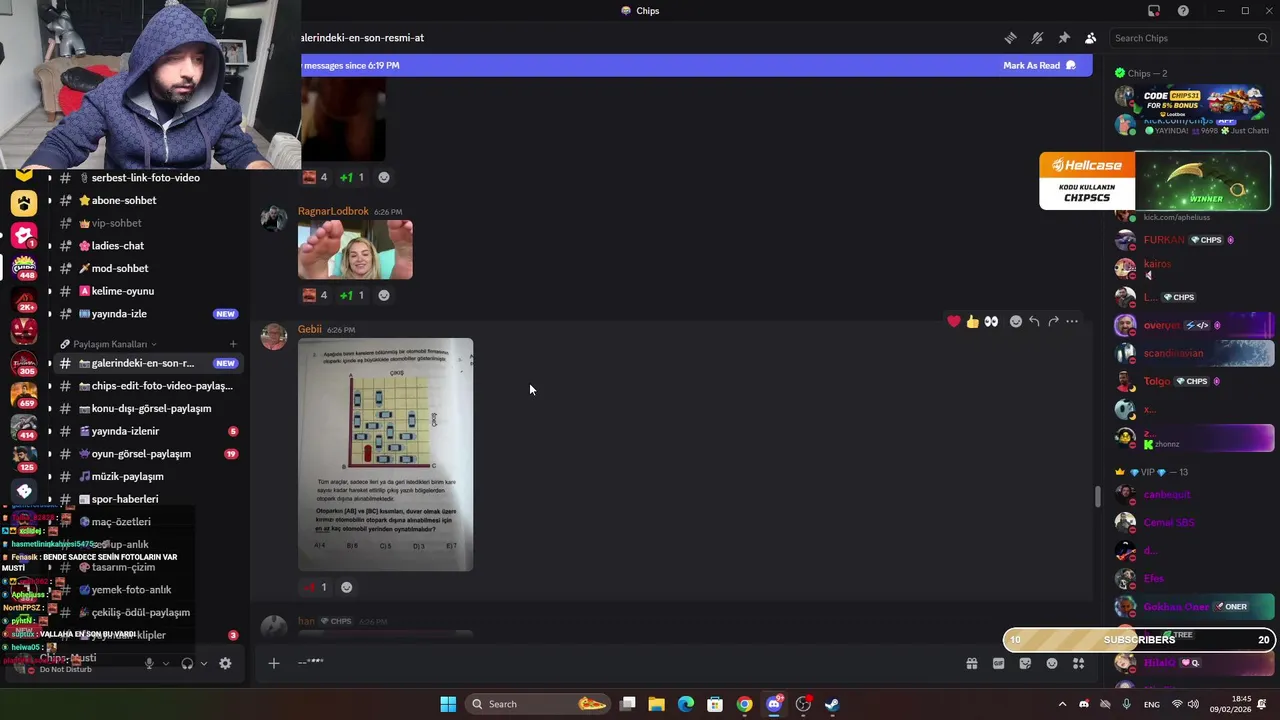Open serbest-link-foto-video channel
The width and height of the screenshot is (1280, 720).
(x=145, y=177)
